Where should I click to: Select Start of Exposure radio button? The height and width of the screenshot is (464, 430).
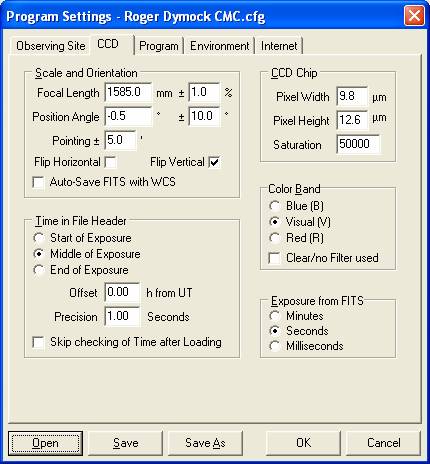tap(39, 238)
